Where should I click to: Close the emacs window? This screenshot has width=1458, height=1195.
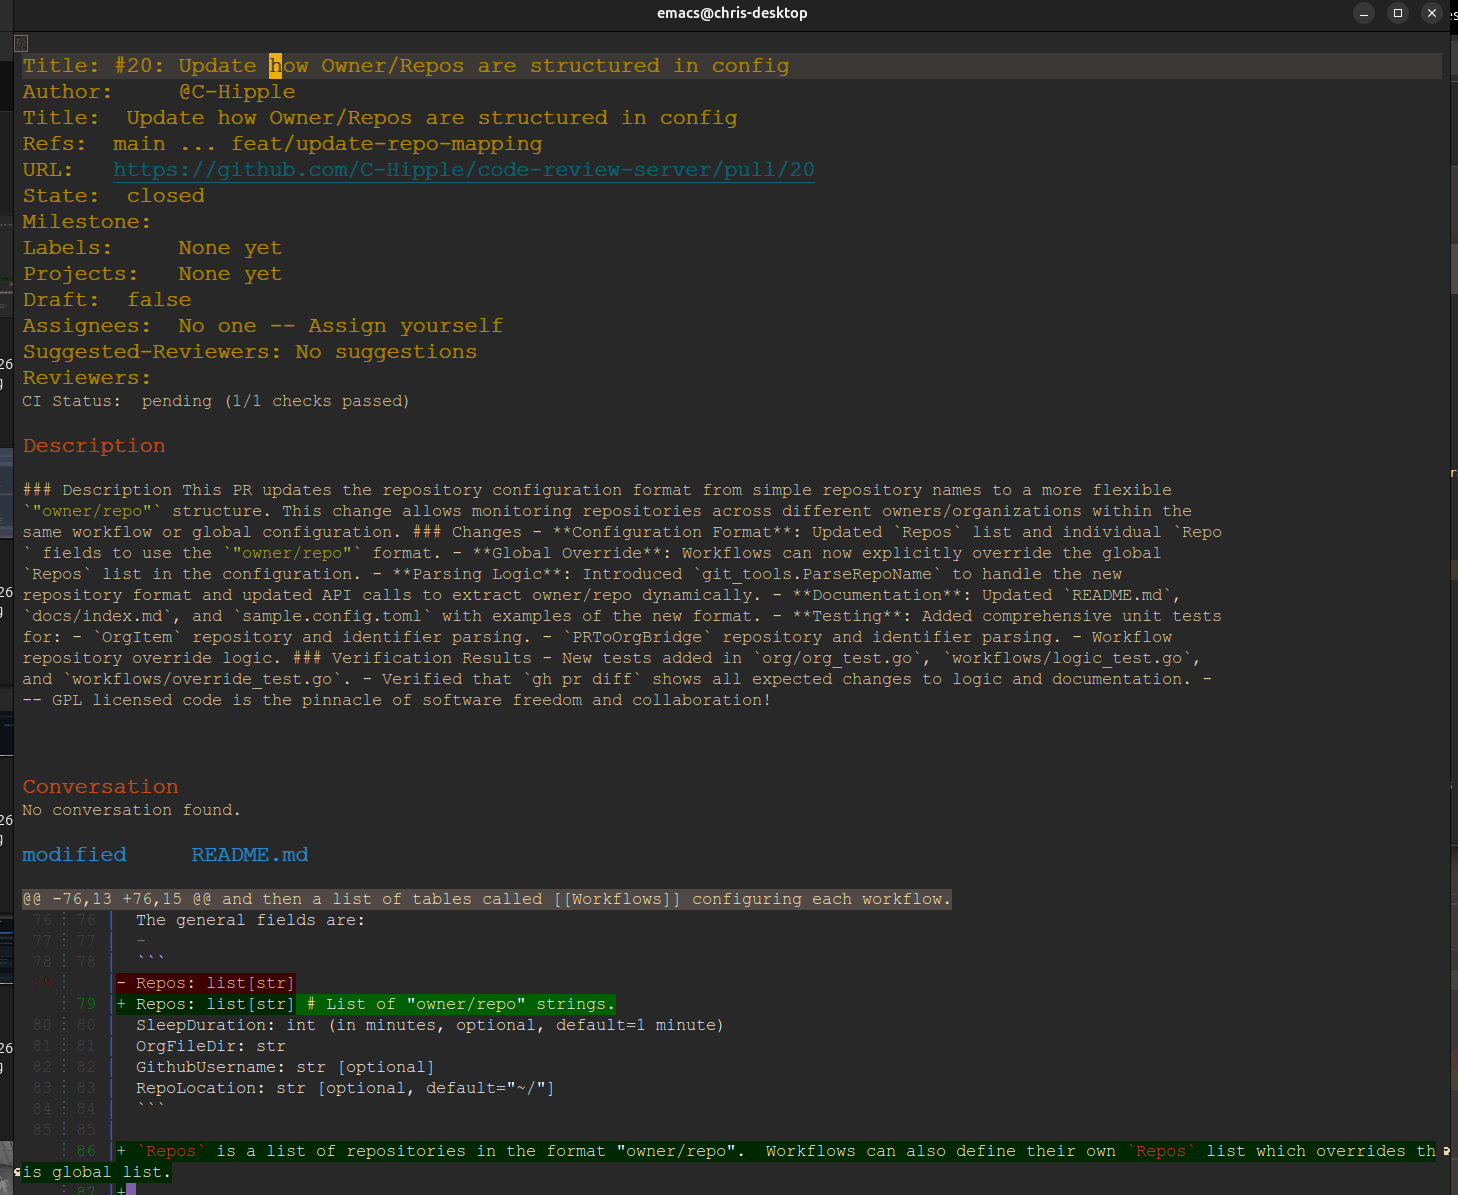(1432, 13)
